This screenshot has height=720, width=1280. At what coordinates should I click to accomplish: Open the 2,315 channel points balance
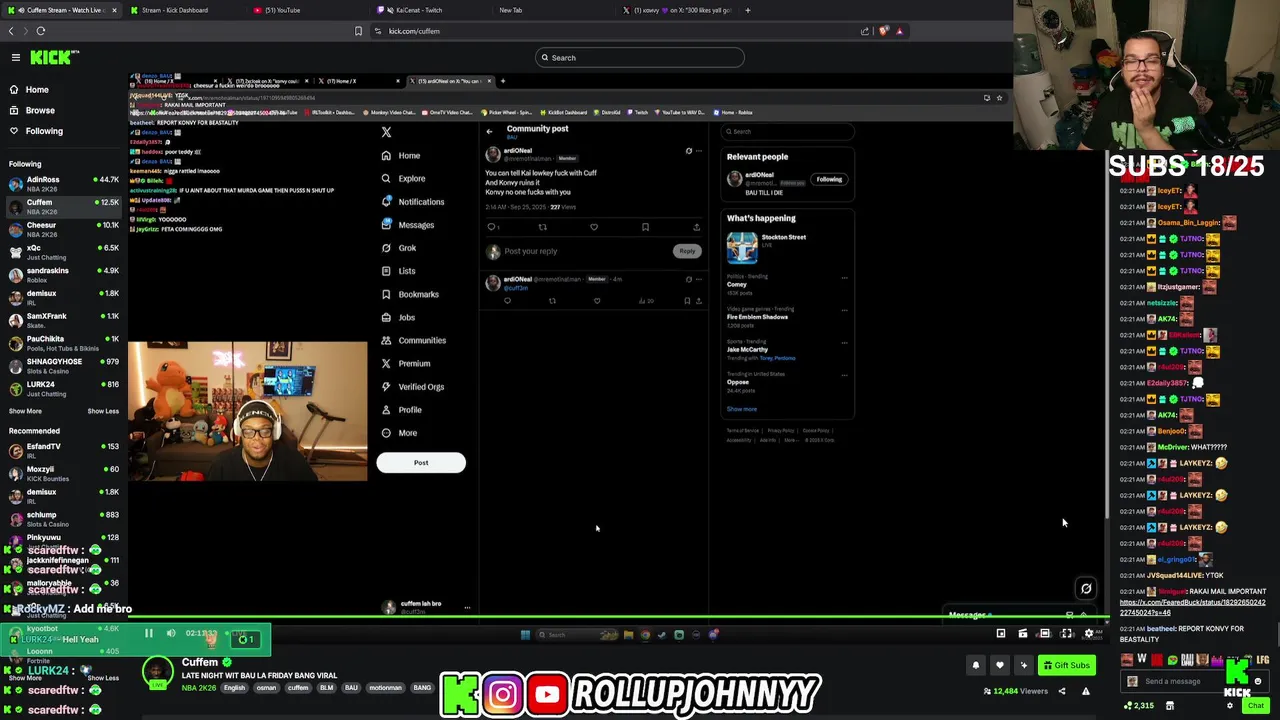[1139, 706]
